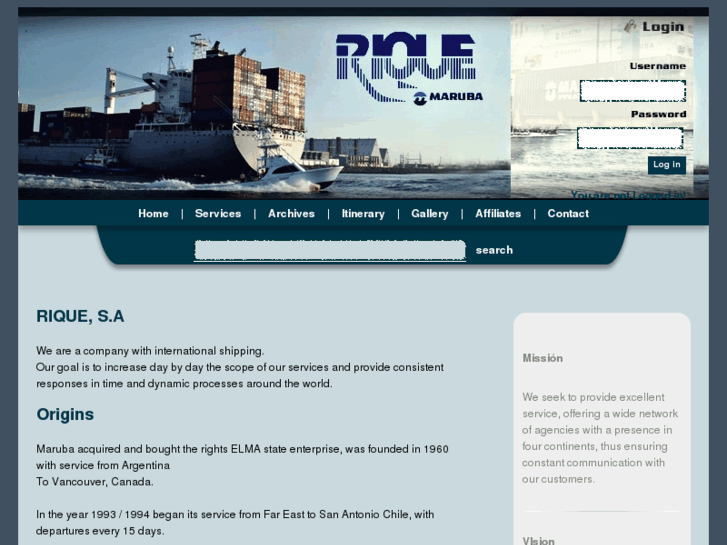This screenshot has height=545, width=727.
Task: Open the Contact page
Action: (x=568, y=214)
